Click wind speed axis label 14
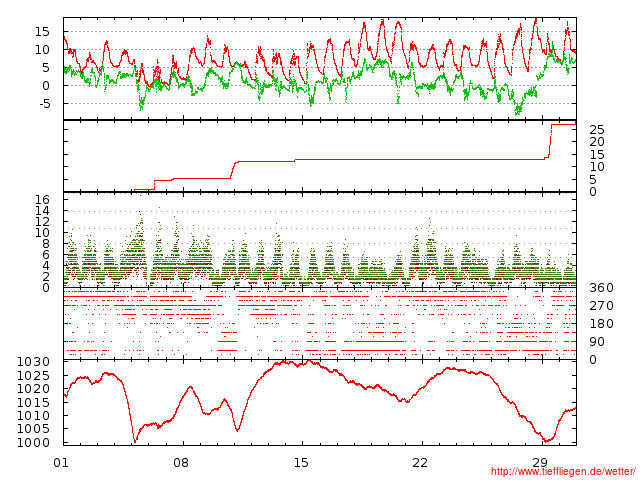 tap(42, 211)
